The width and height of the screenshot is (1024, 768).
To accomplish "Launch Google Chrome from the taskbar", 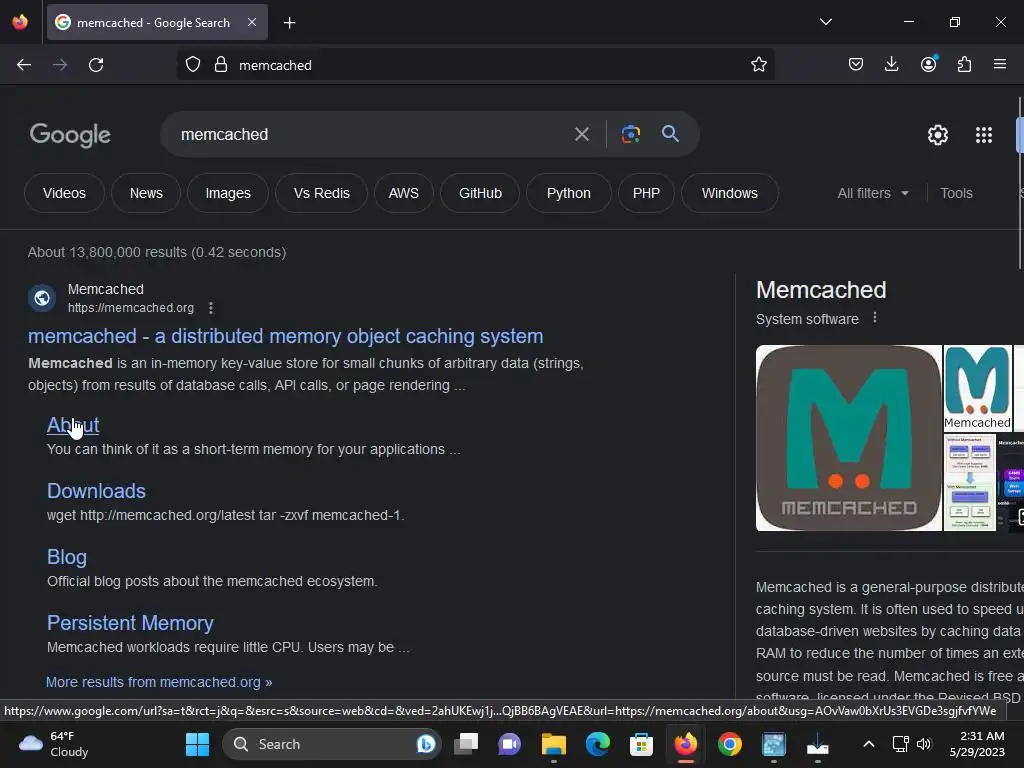I will click(729, 744).
